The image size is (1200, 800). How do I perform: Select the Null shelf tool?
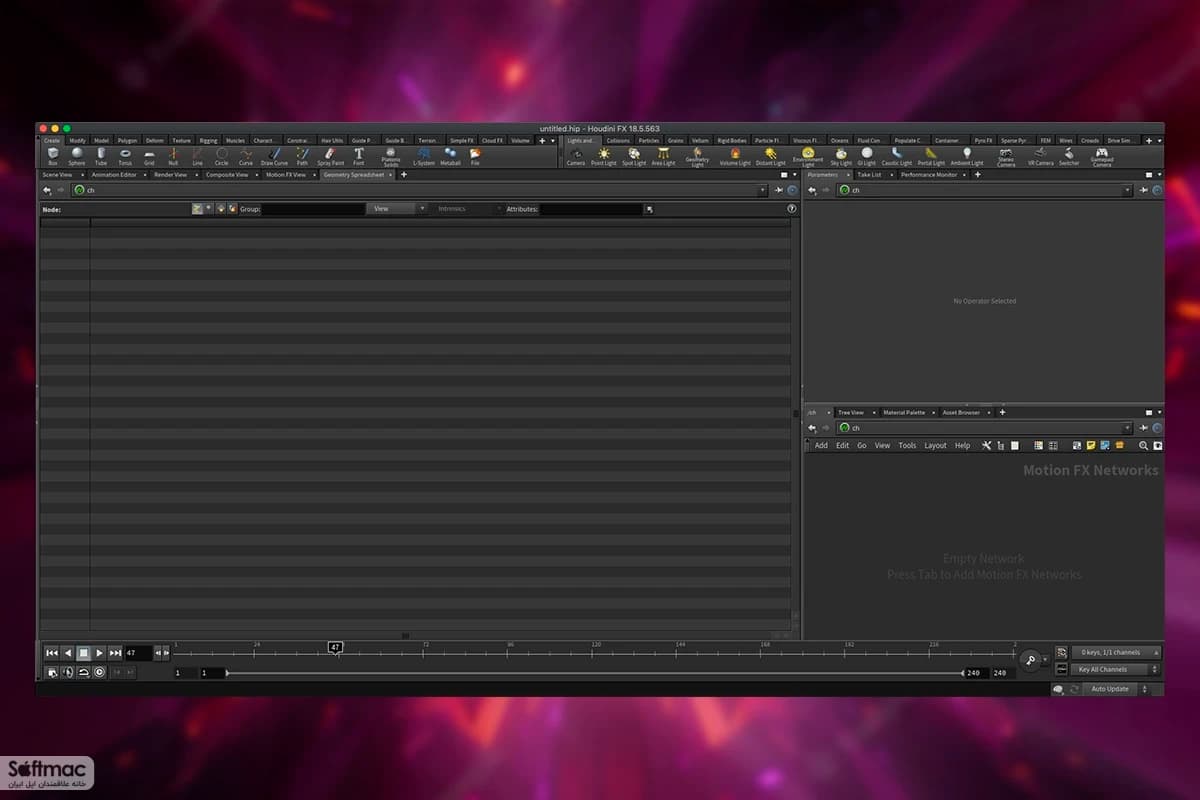pyautogui.click(x=173, y=156)
